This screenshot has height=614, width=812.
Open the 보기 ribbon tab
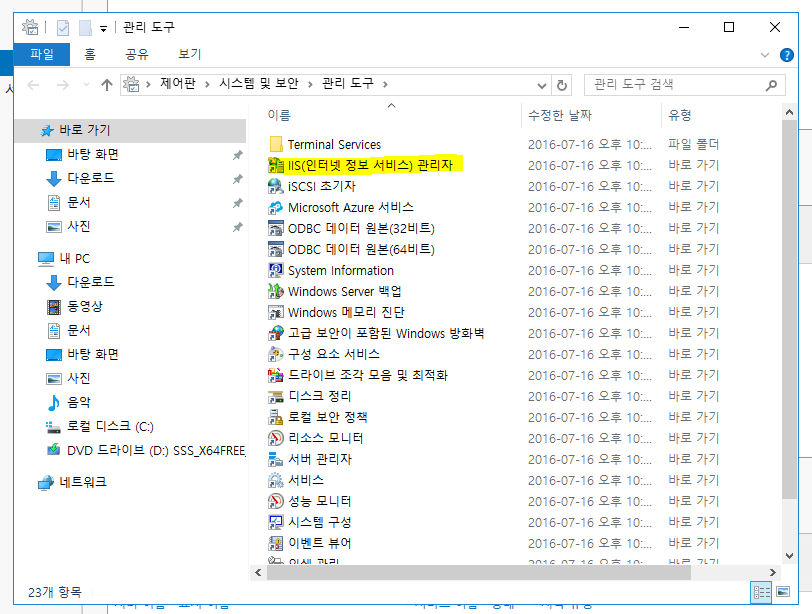(x=190, y=54)
